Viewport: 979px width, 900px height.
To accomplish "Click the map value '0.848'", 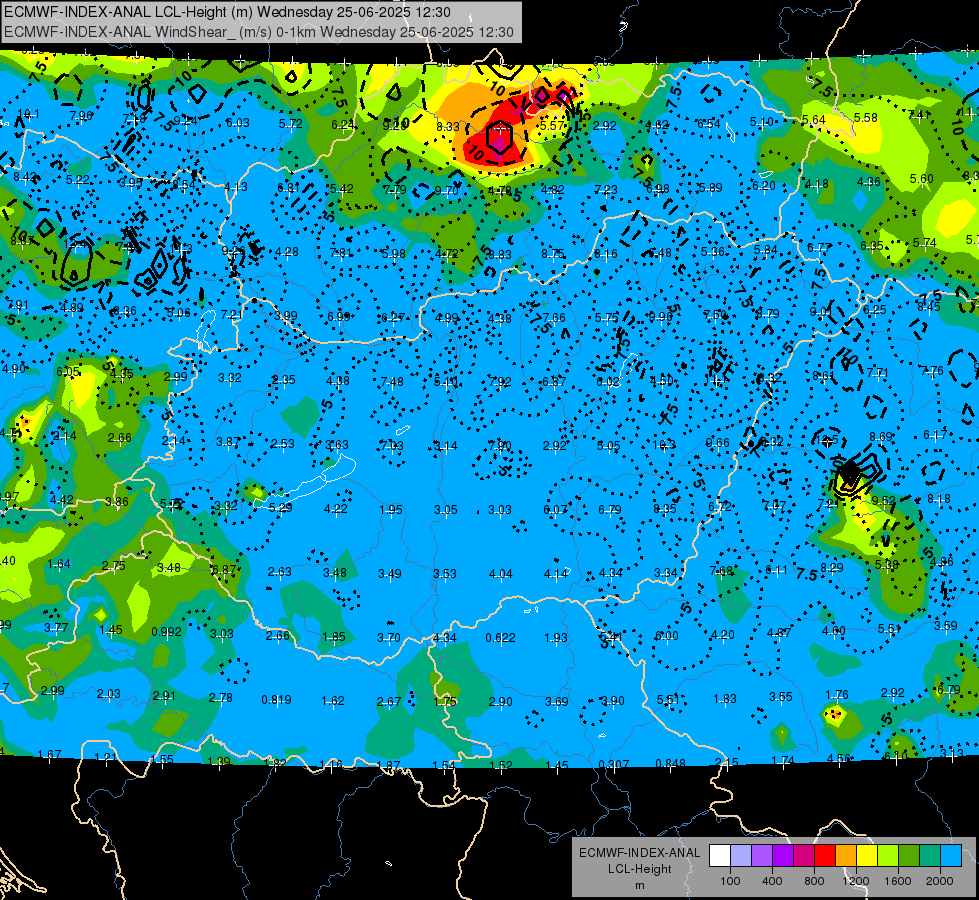I will click(671, 763).
